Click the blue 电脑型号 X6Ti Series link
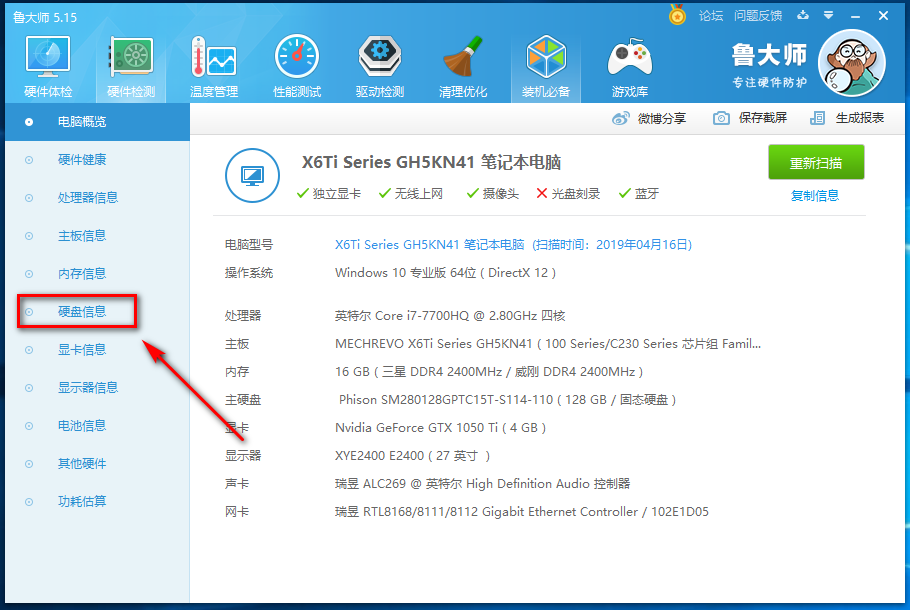The width and height of the screenshot is (910, 610). click(513, 244)
